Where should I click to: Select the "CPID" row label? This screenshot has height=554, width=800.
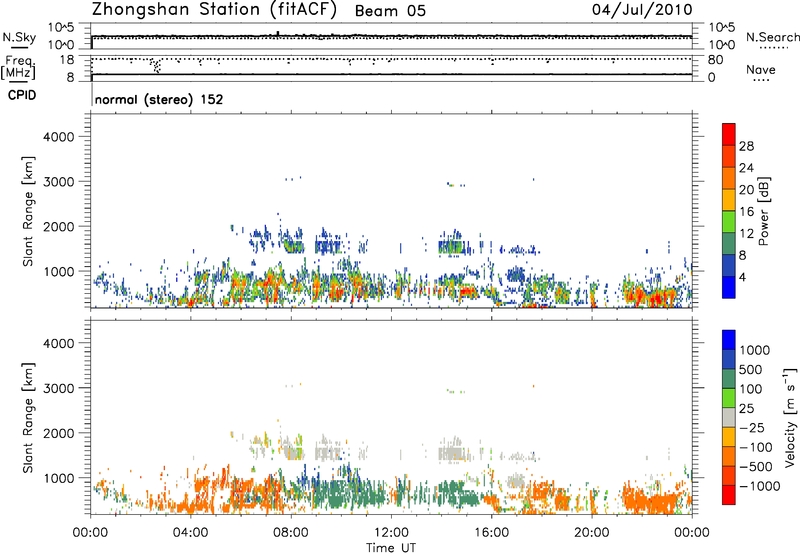click(22, 95)
